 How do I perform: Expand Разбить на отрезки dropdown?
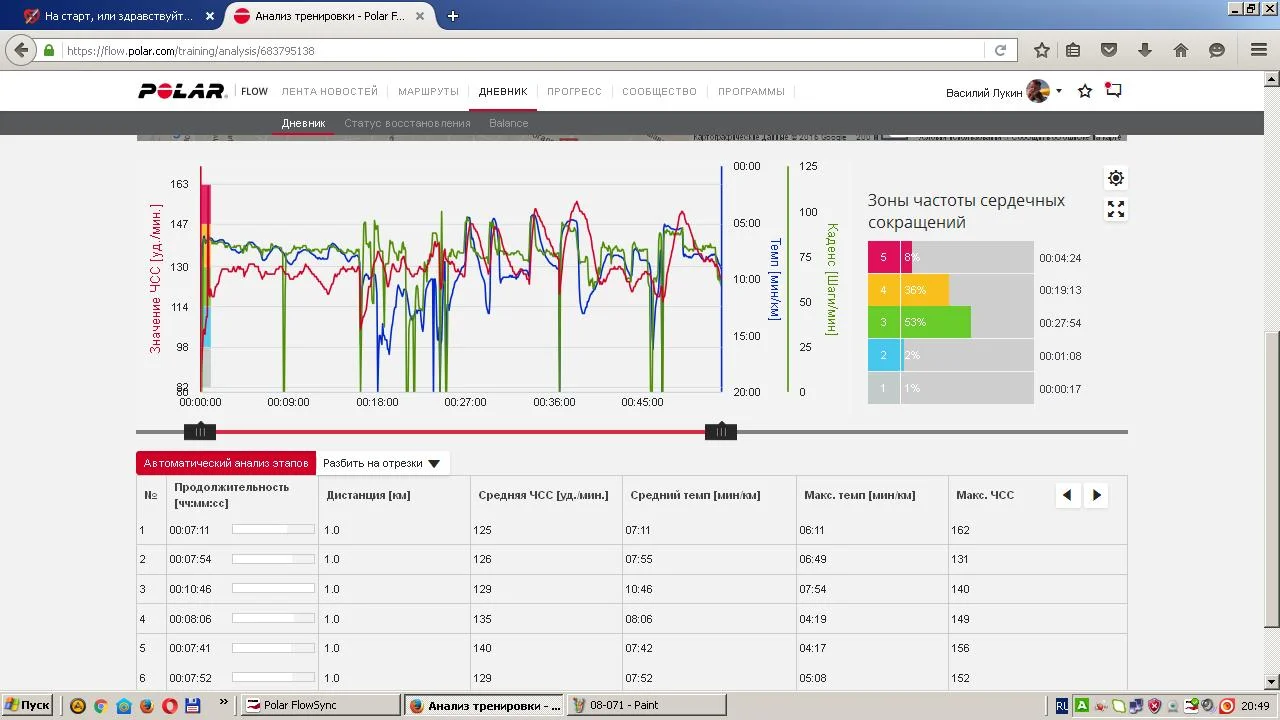(x=382, y=463)
